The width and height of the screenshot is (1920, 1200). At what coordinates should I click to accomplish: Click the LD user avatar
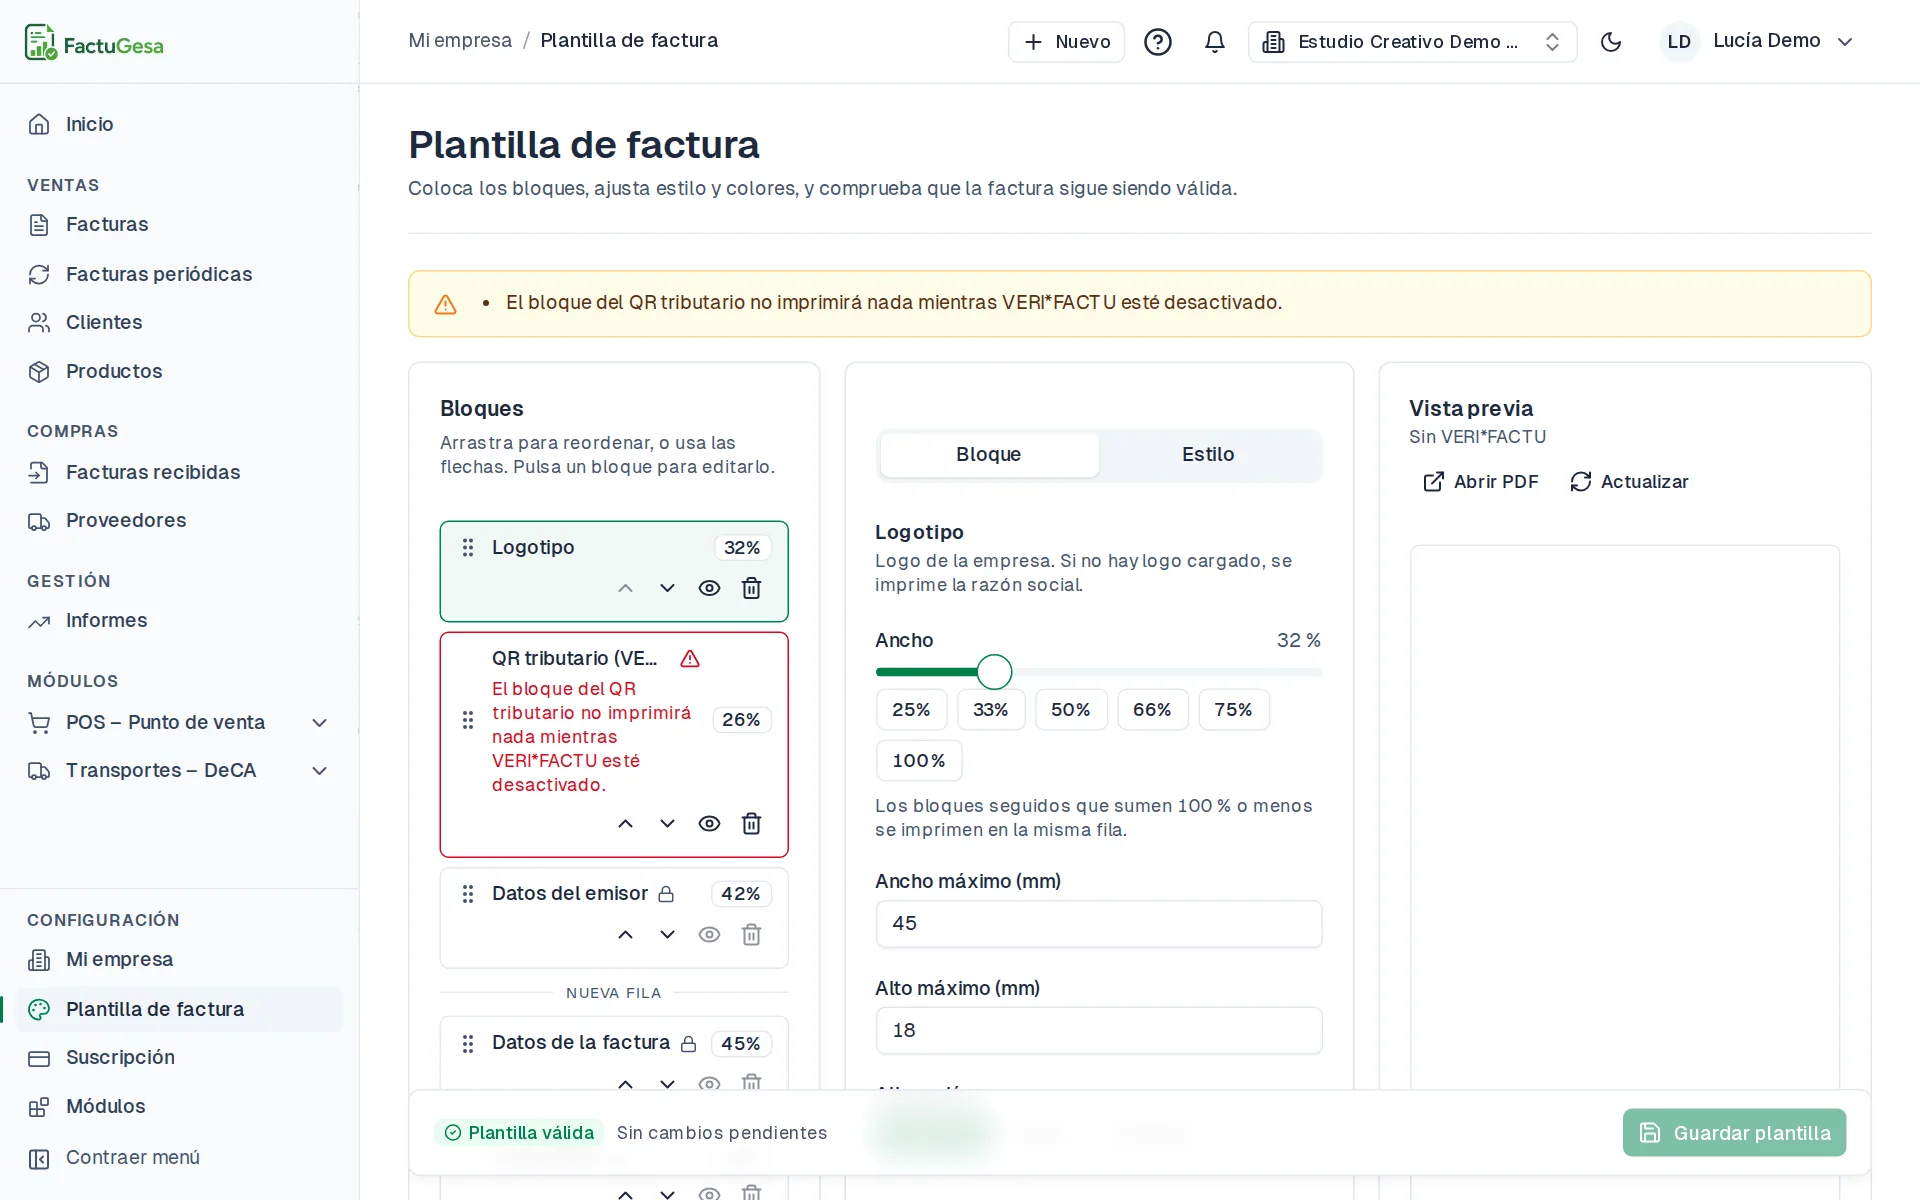1679,42
